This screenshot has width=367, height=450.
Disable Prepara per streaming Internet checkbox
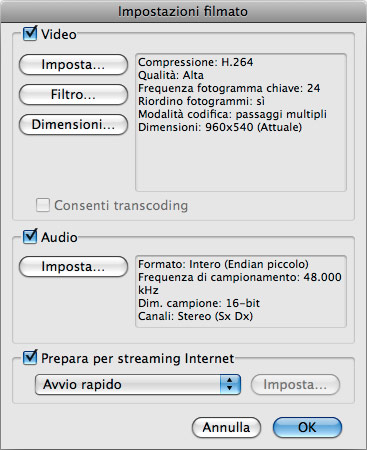point(30,358)
